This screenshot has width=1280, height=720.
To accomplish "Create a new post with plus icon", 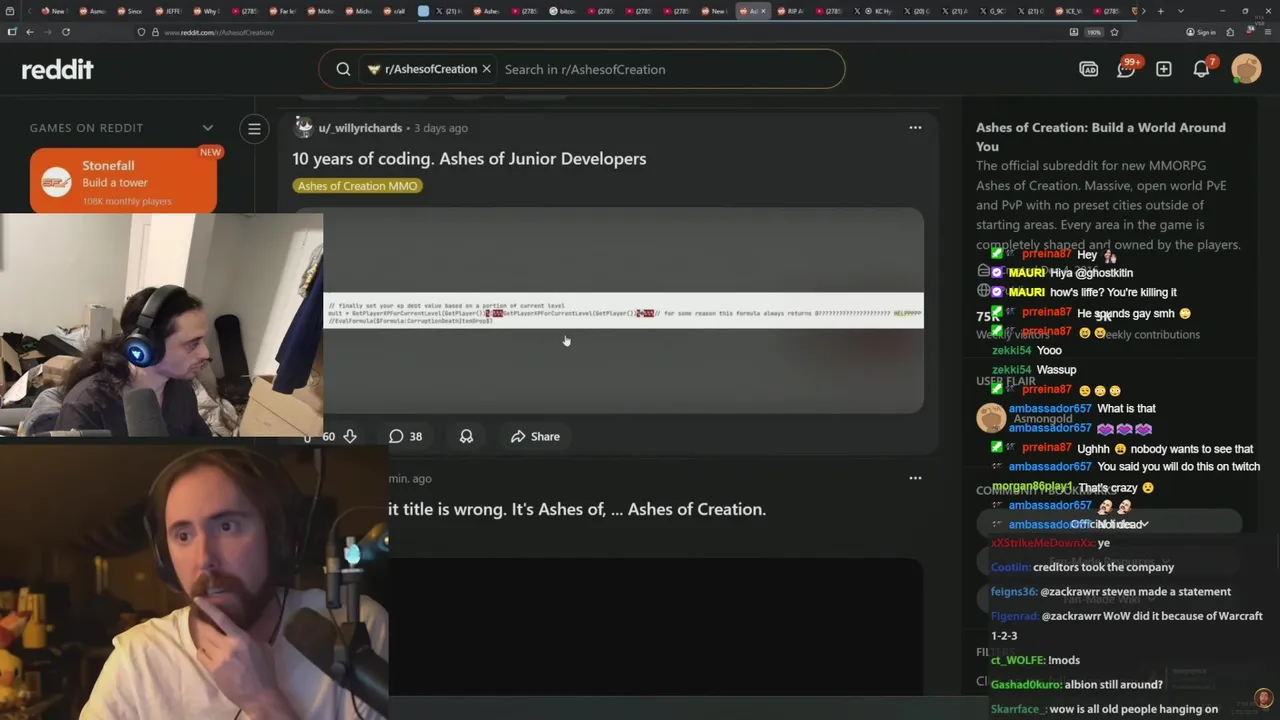I will coord(1164,69).
